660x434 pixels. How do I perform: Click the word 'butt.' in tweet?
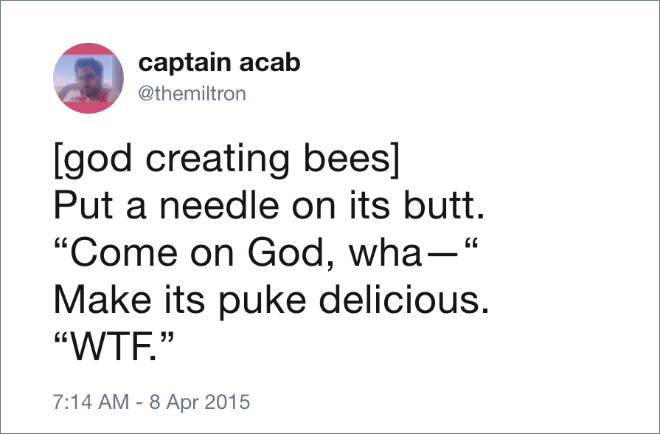tap(444, 206)
